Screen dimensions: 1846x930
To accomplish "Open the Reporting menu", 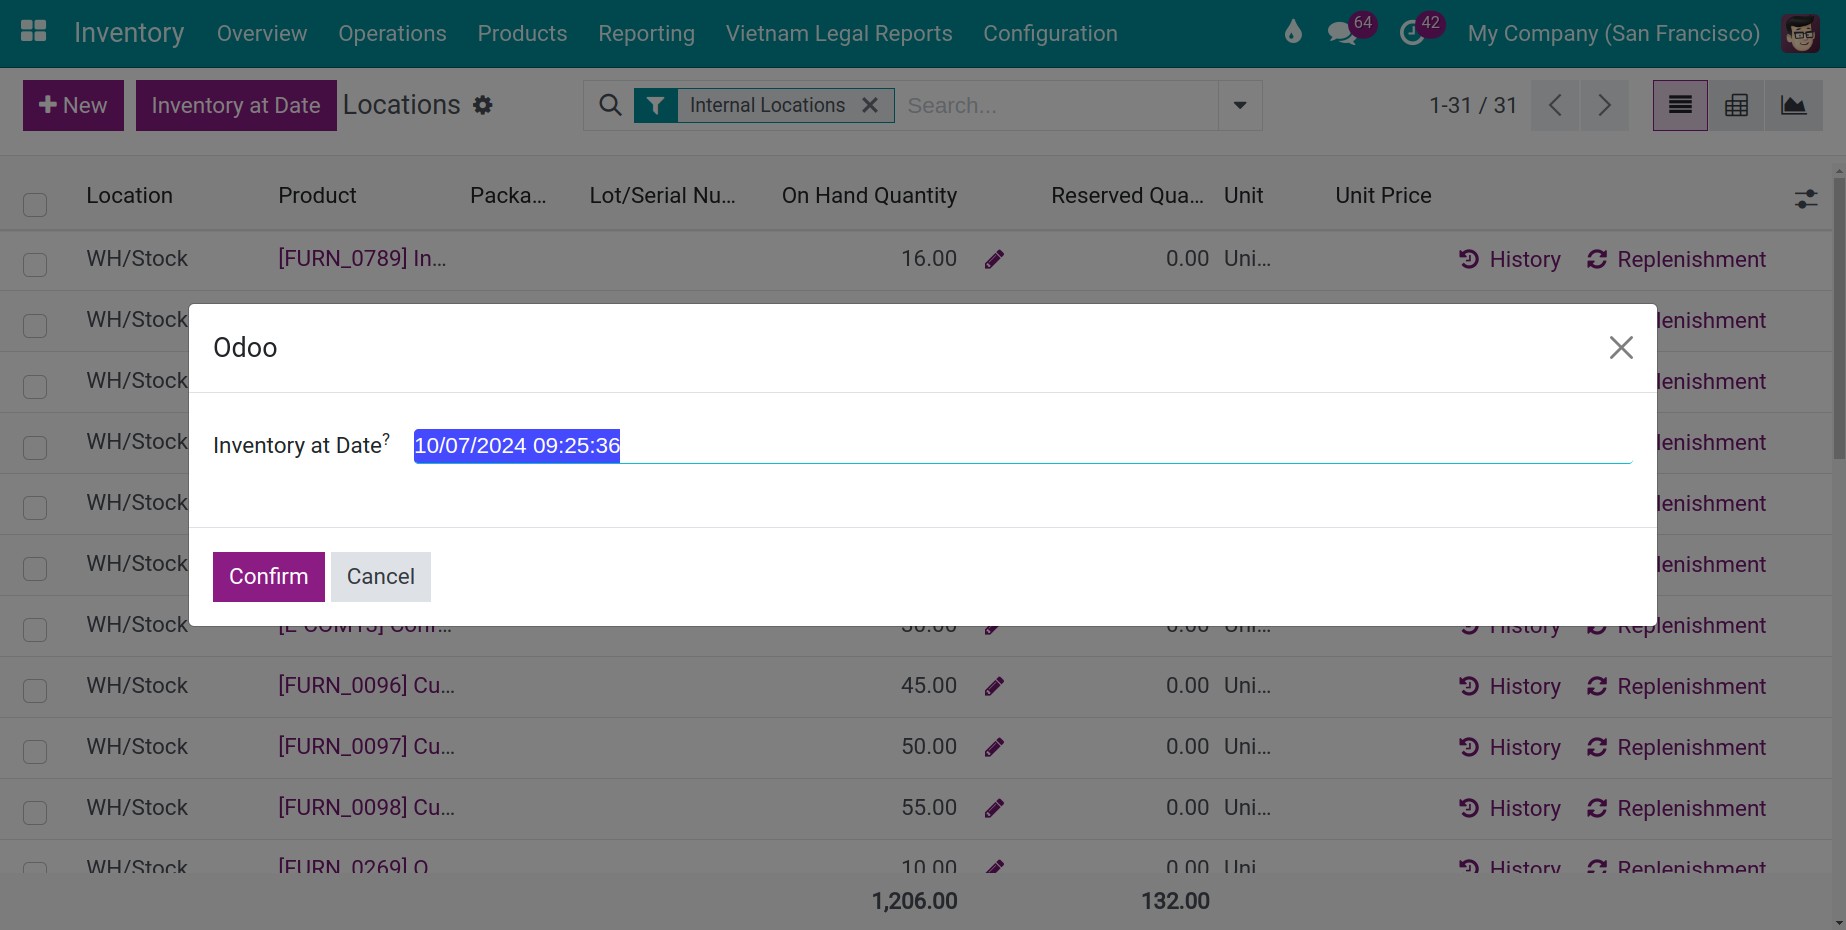I will [646, 33].
